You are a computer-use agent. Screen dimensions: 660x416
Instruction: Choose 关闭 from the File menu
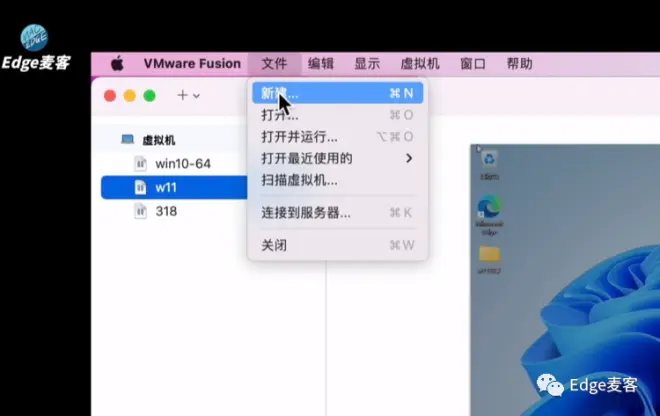pos(338,245)
